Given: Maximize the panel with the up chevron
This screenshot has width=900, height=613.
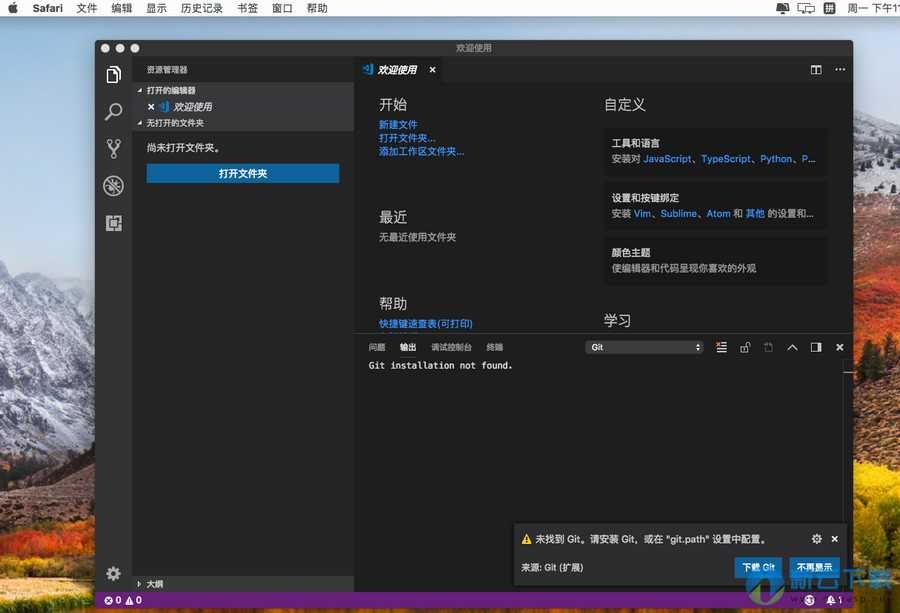Looking at the screenshot, I should tap(792, 347).
